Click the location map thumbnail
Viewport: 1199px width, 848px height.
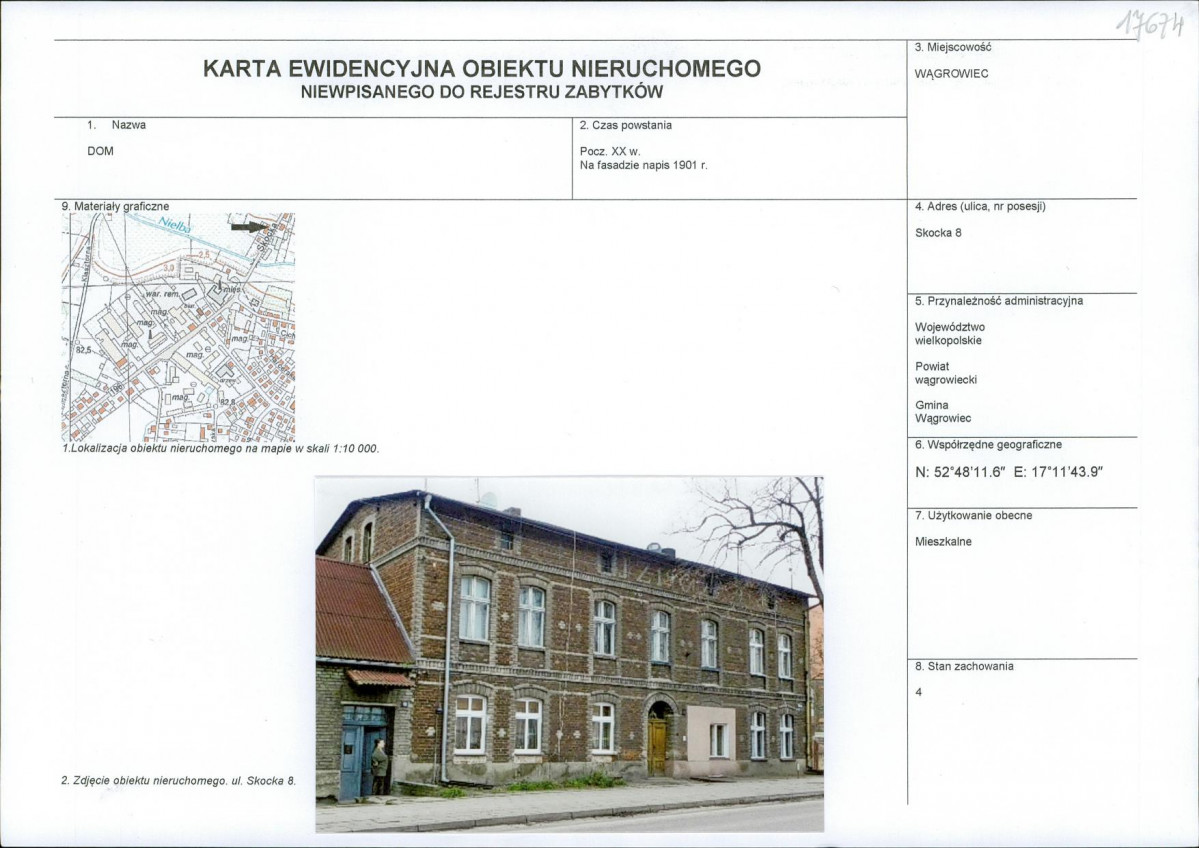click(x=178, y=327)
